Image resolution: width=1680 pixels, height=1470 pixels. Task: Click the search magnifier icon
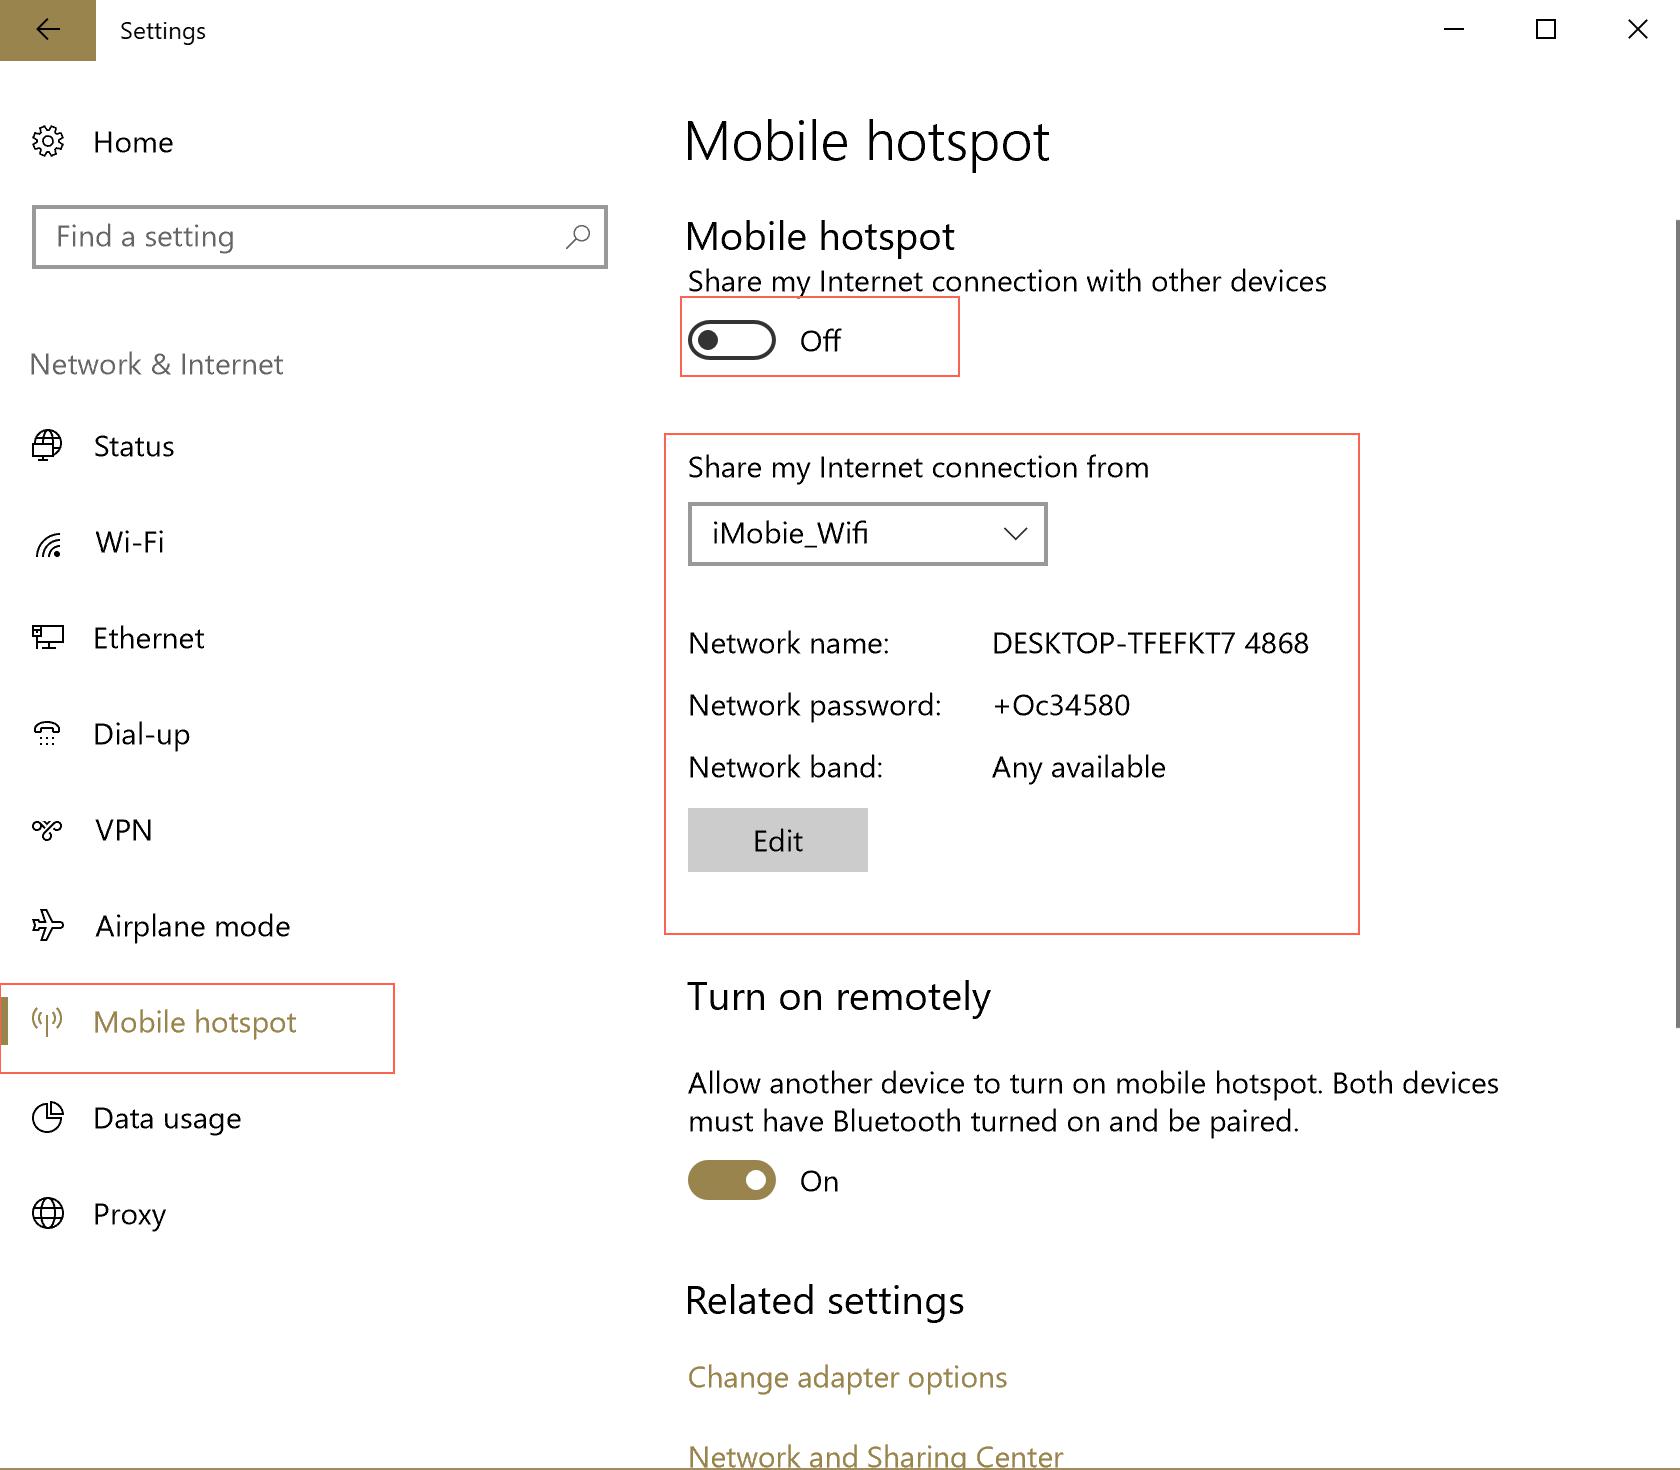(578, 237)
